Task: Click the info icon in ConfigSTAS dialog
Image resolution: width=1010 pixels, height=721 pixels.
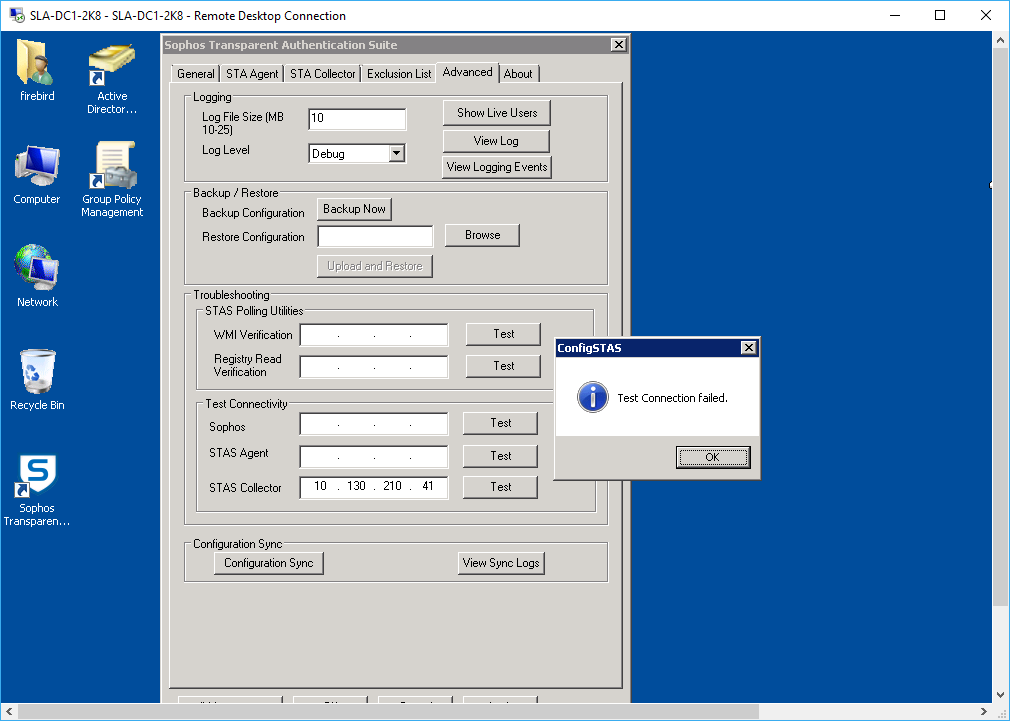Action: (592, 397)
